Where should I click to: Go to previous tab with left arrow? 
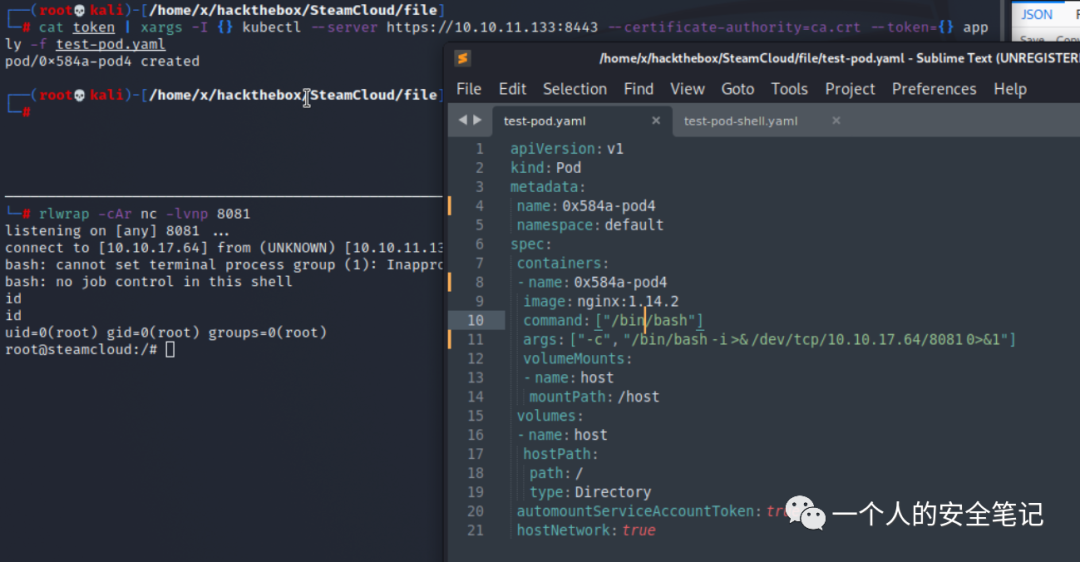462,120
